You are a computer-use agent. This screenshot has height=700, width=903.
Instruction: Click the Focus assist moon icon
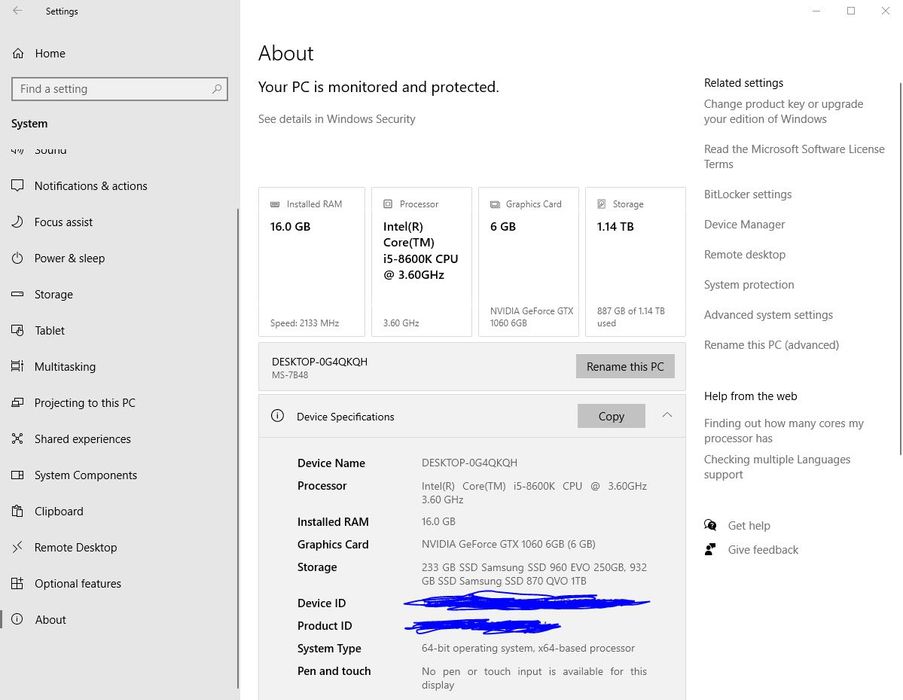point(17,222)
